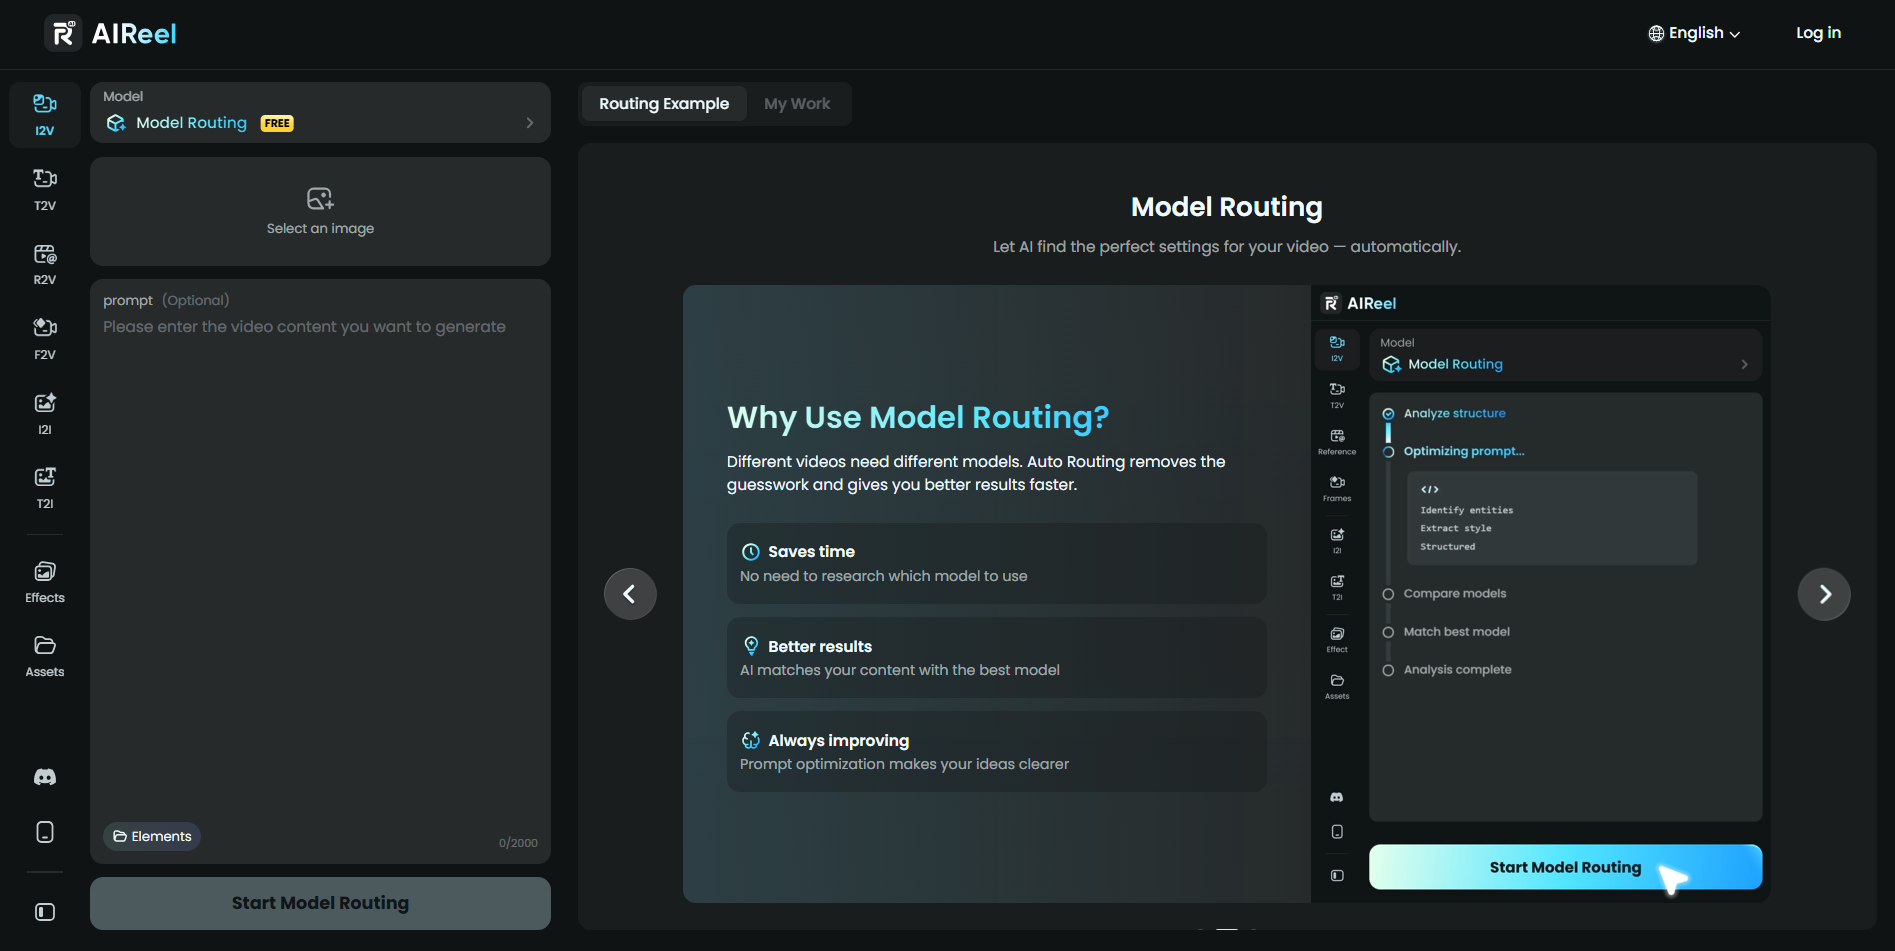This screenshot has width=1895, height=951.
Task: Click the 0/2000 character counter
Action: (518, 843)
